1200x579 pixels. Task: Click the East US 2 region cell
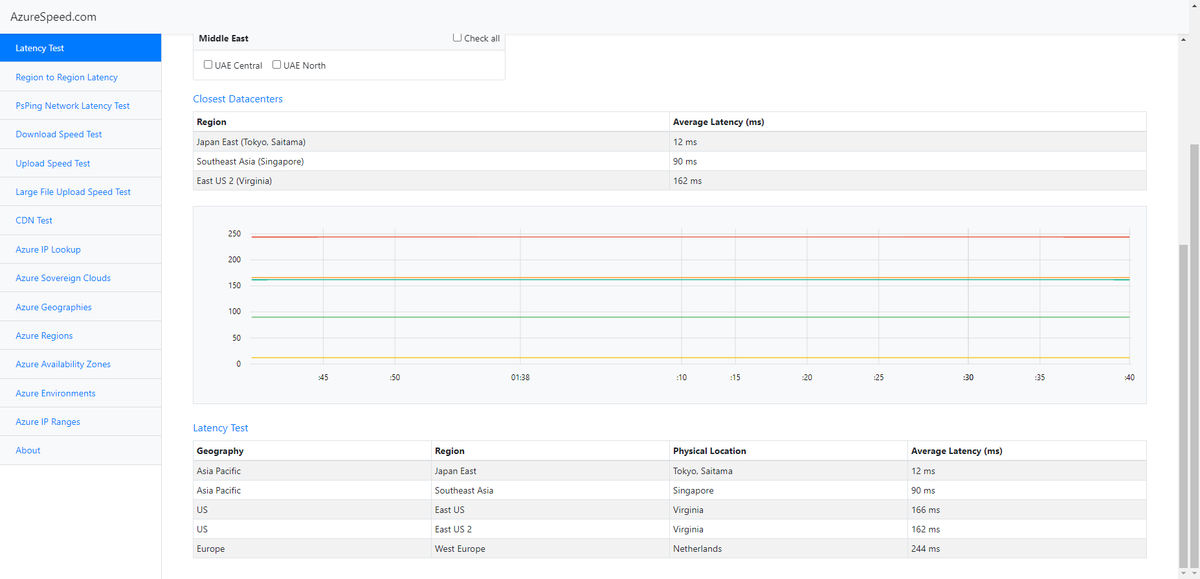tap(550, 529)
